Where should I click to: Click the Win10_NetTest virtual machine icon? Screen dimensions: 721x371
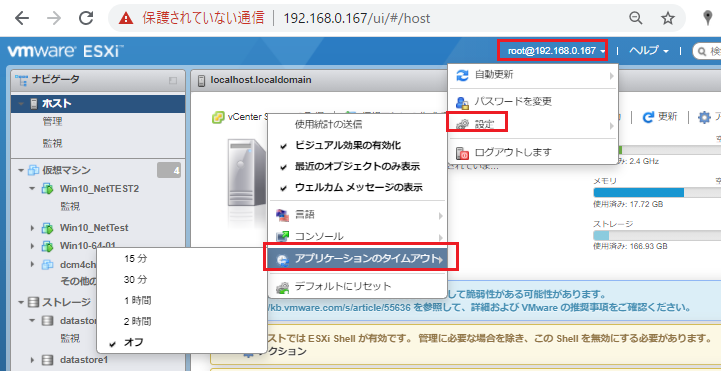click(x=47, y=228)
